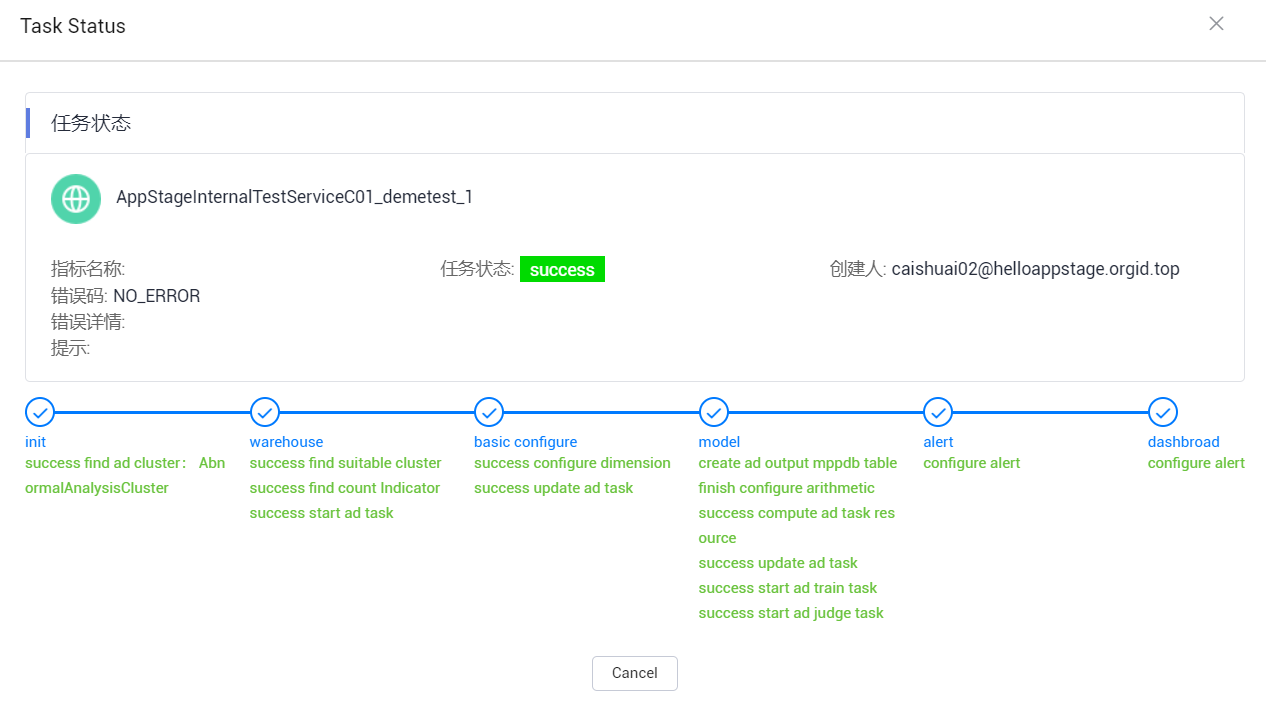
Task: Click the NO_ERROR error code text
Action: coord(156,296)
